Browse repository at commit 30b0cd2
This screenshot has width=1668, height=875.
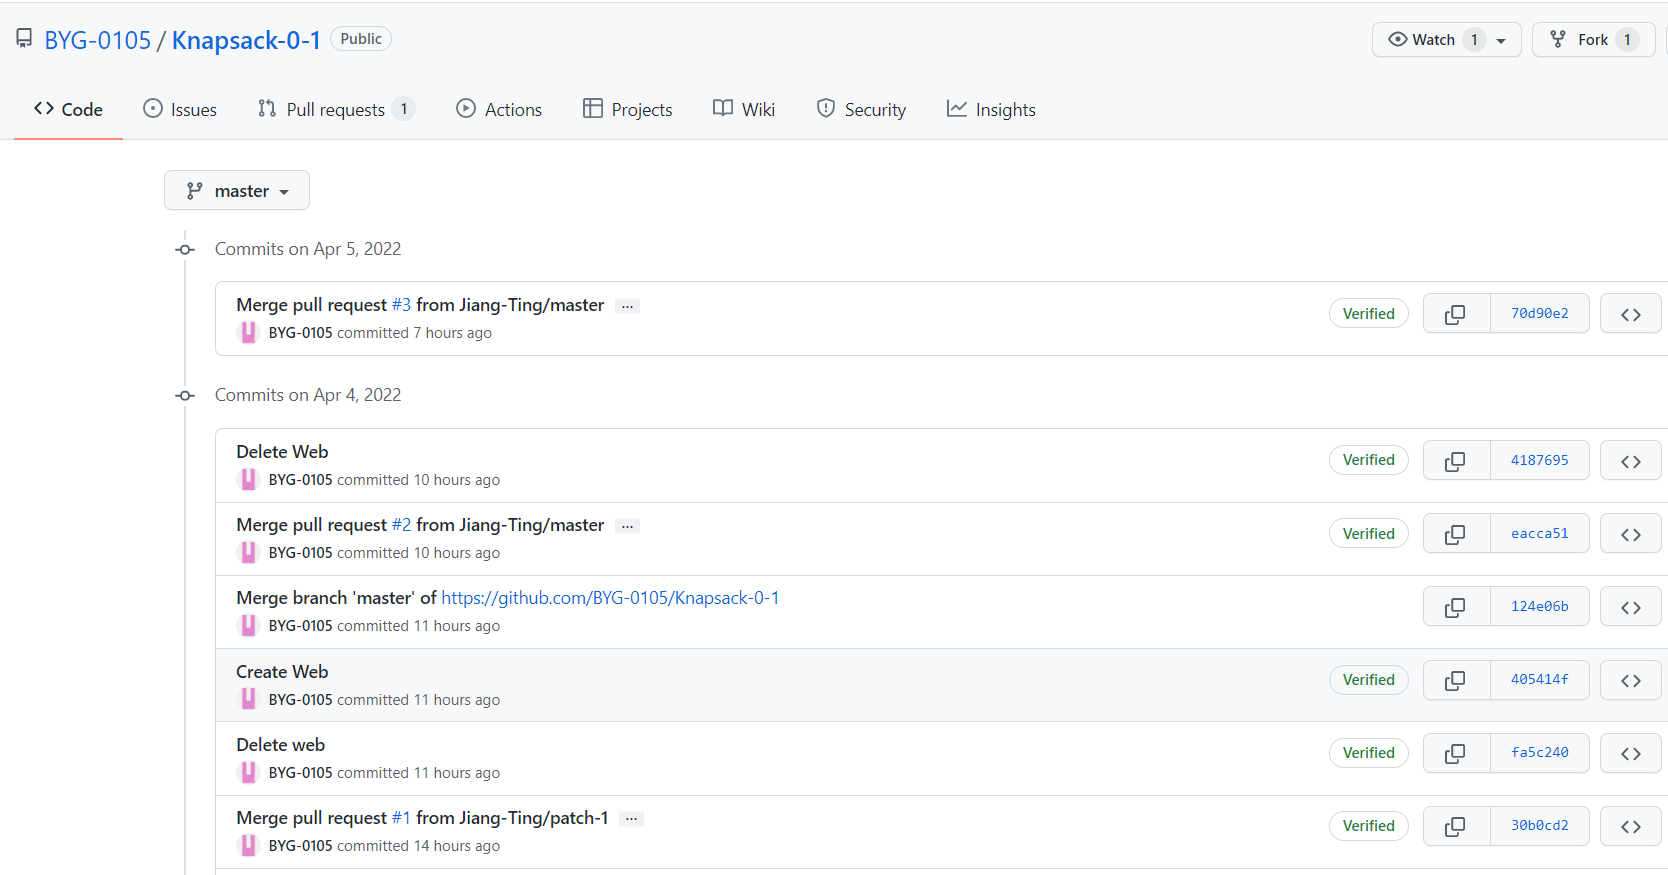click(1631, 826)
